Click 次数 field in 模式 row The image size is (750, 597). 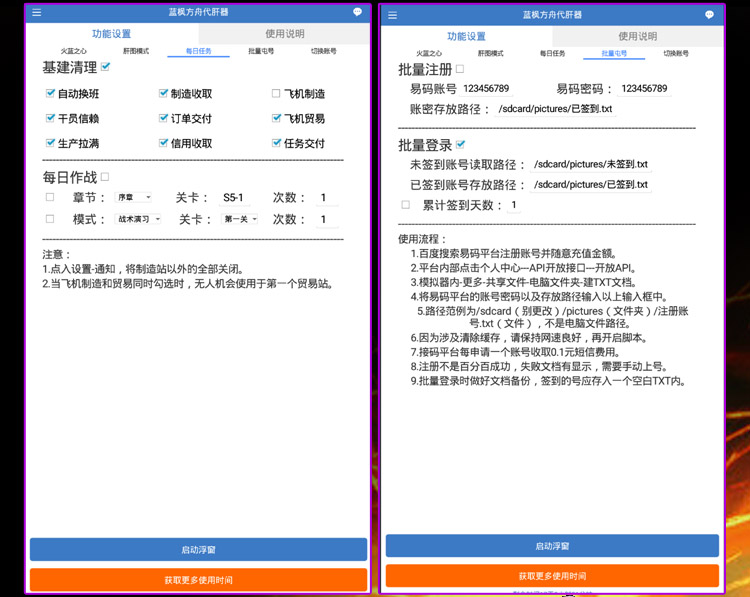pos(327,219)
